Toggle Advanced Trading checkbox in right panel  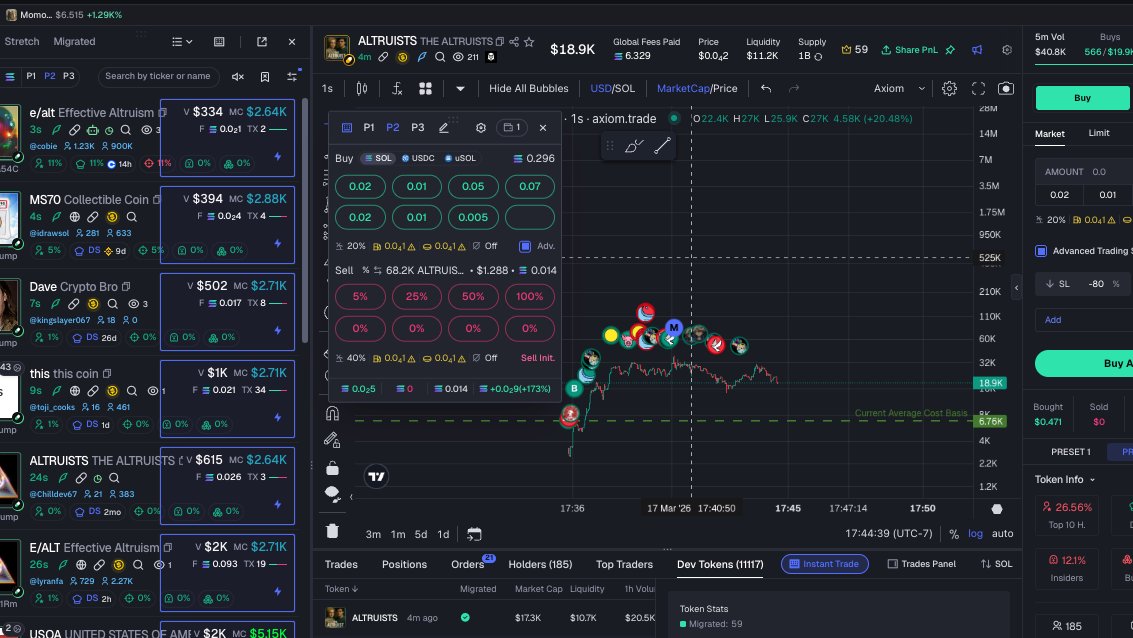1041,251
